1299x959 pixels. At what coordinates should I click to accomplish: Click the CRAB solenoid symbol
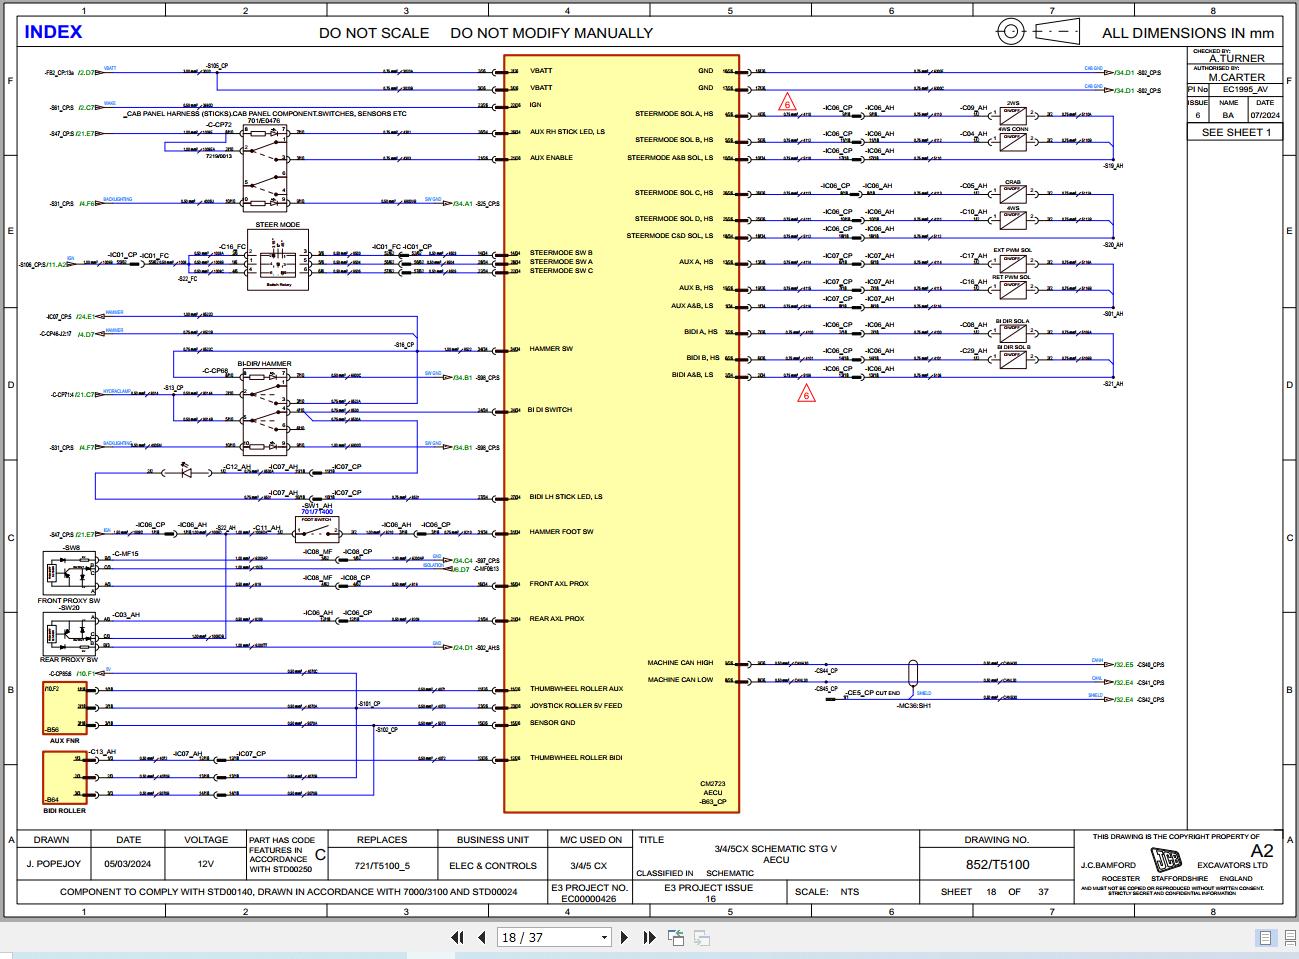(x=1014, y=193)
